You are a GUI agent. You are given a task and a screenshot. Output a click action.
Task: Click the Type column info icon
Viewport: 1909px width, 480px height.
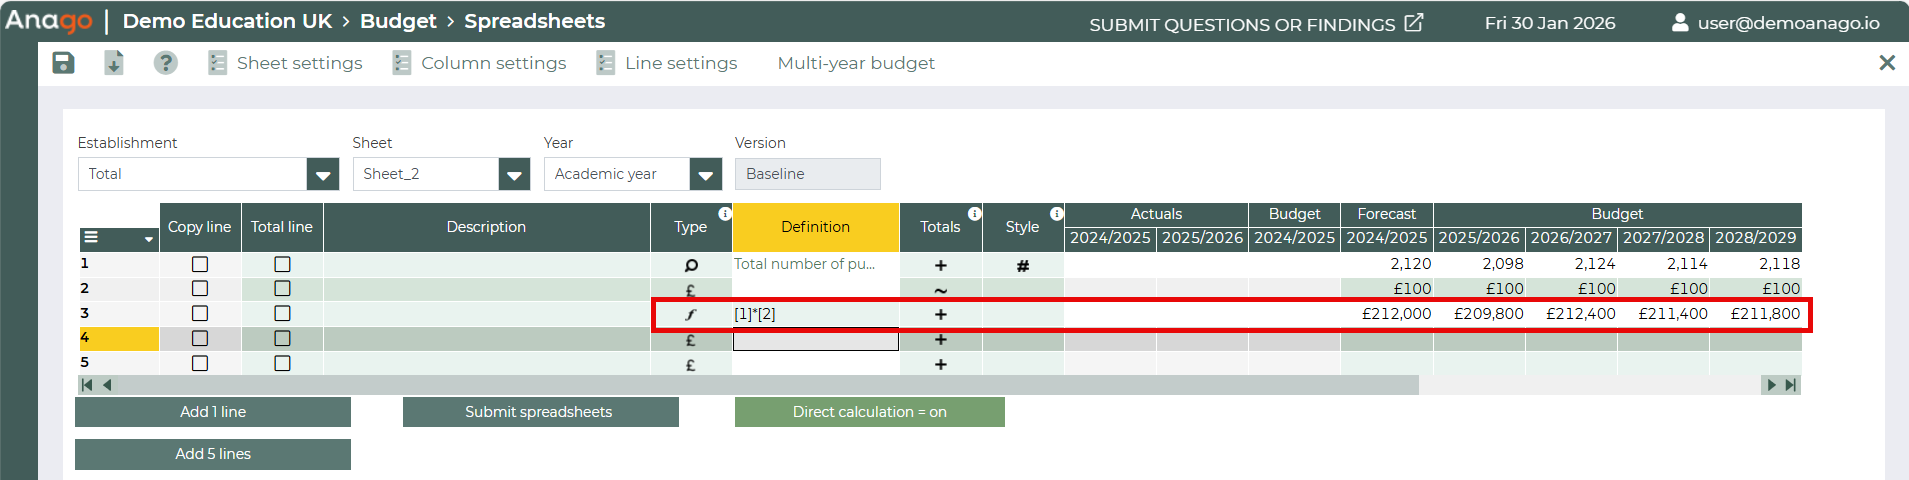coord(725,213)
